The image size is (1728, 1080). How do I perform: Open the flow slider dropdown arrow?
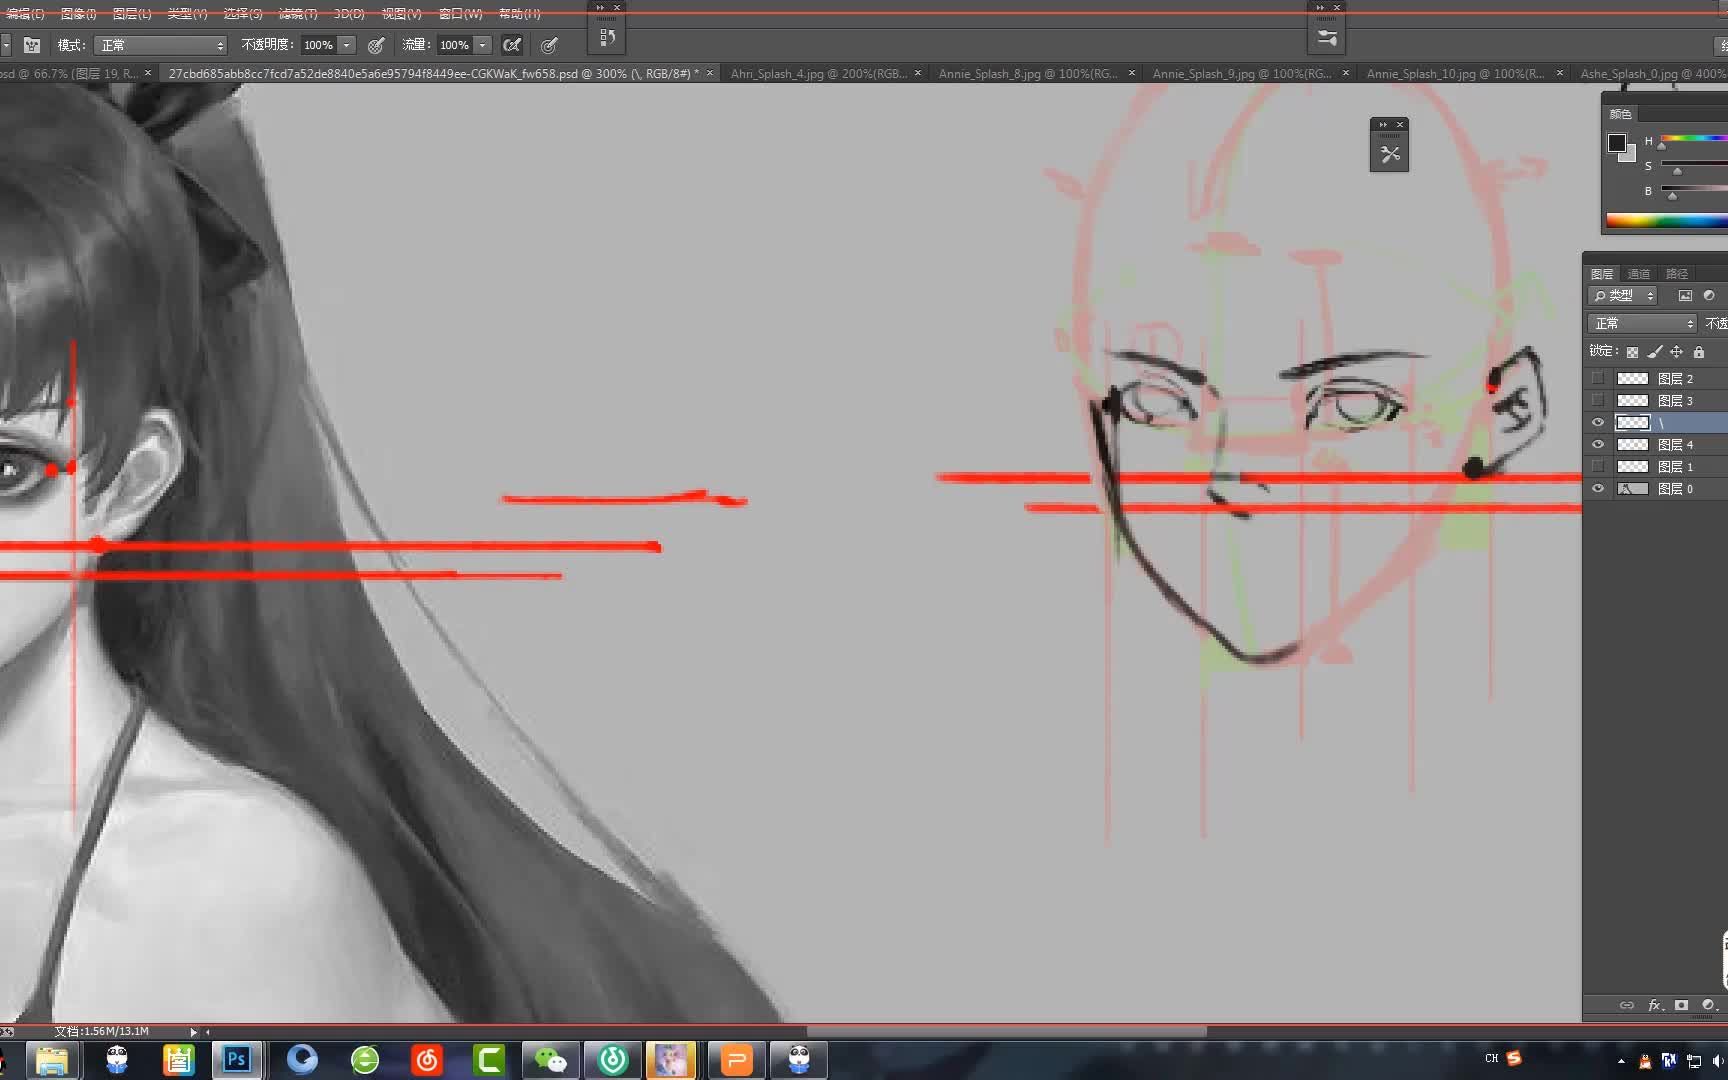coord(483,45)
